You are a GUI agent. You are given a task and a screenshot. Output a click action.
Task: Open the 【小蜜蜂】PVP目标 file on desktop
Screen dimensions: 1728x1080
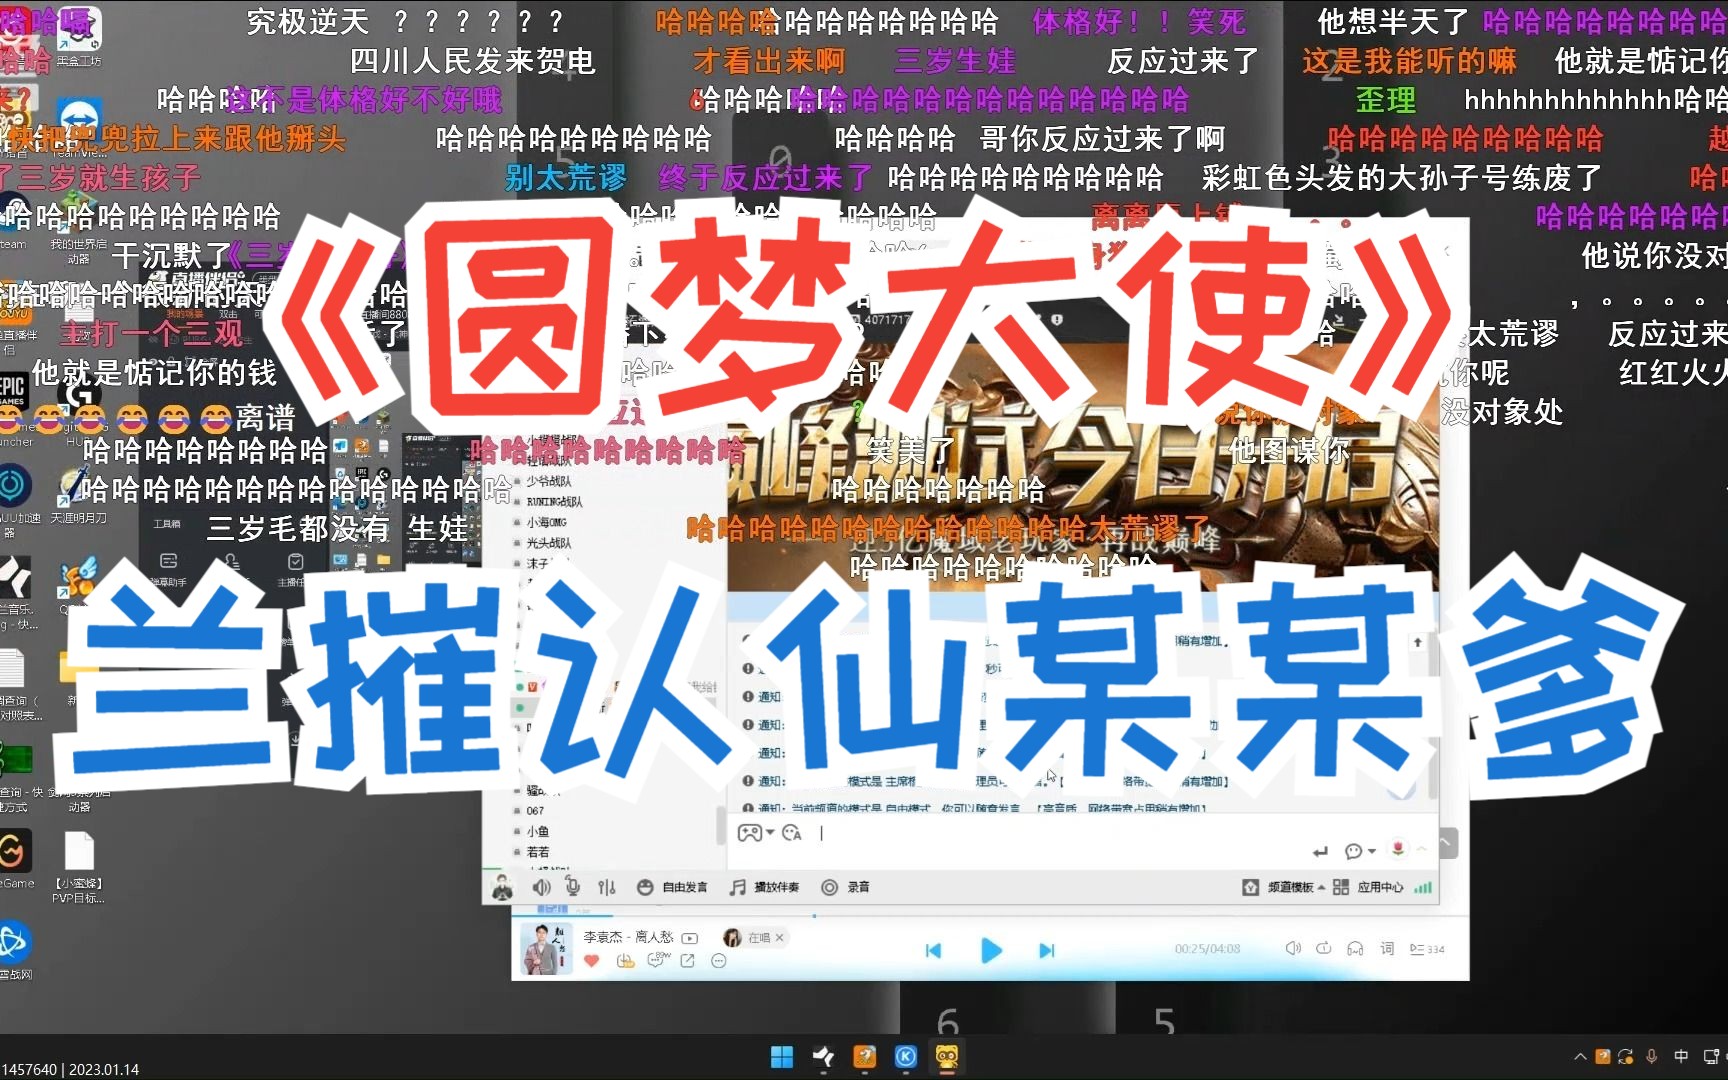coord(79,867)
